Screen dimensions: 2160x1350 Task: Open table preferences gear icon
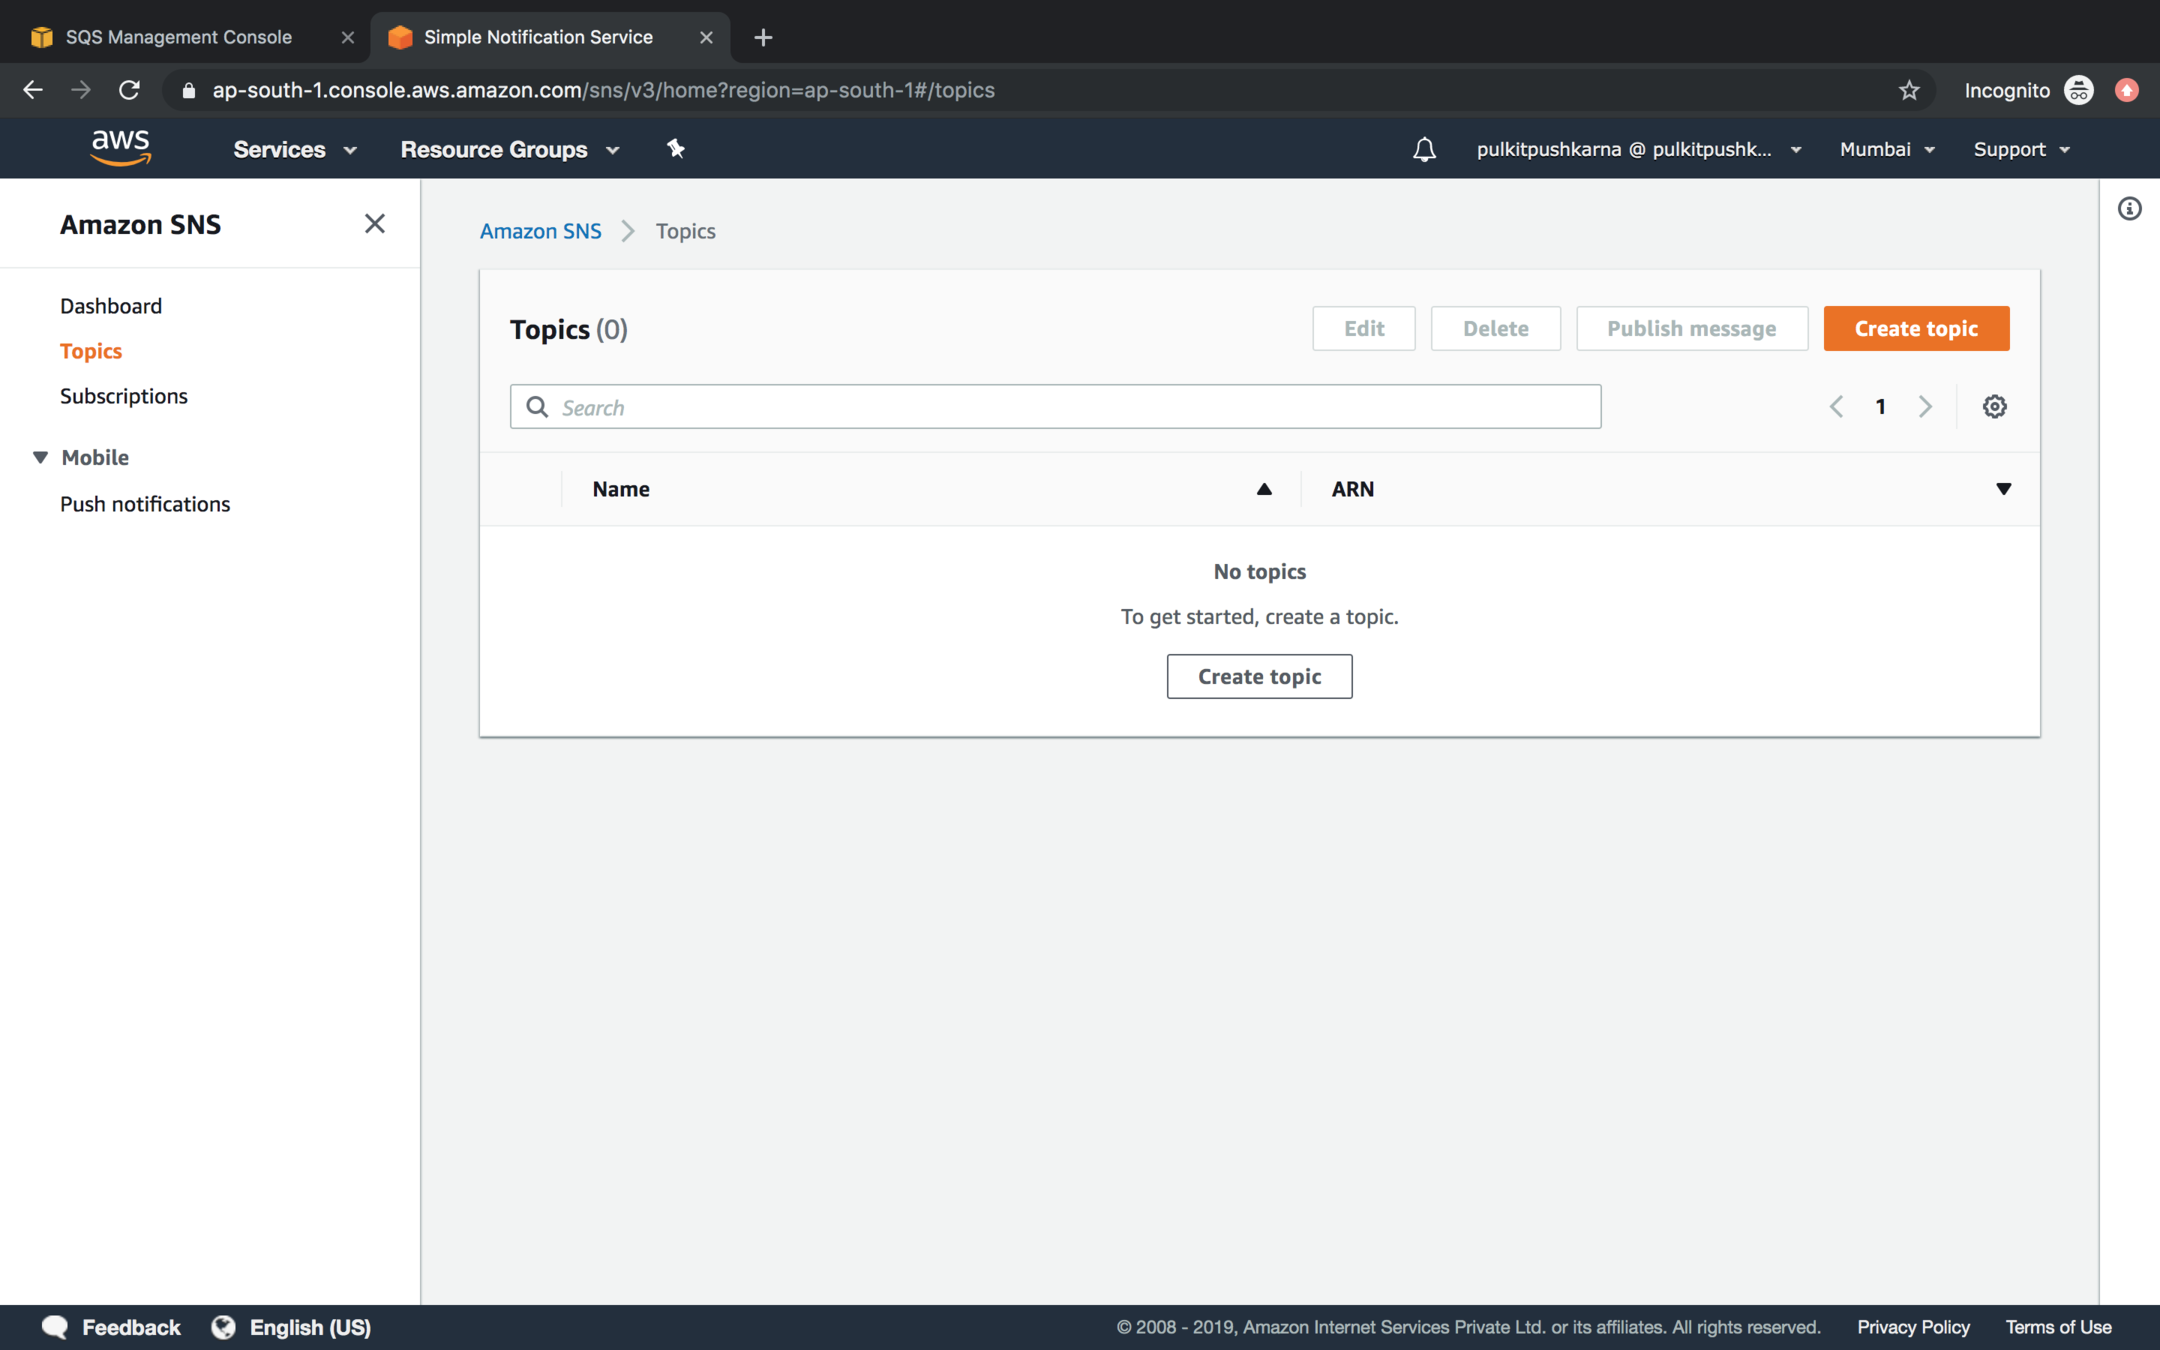[1994, 407]
